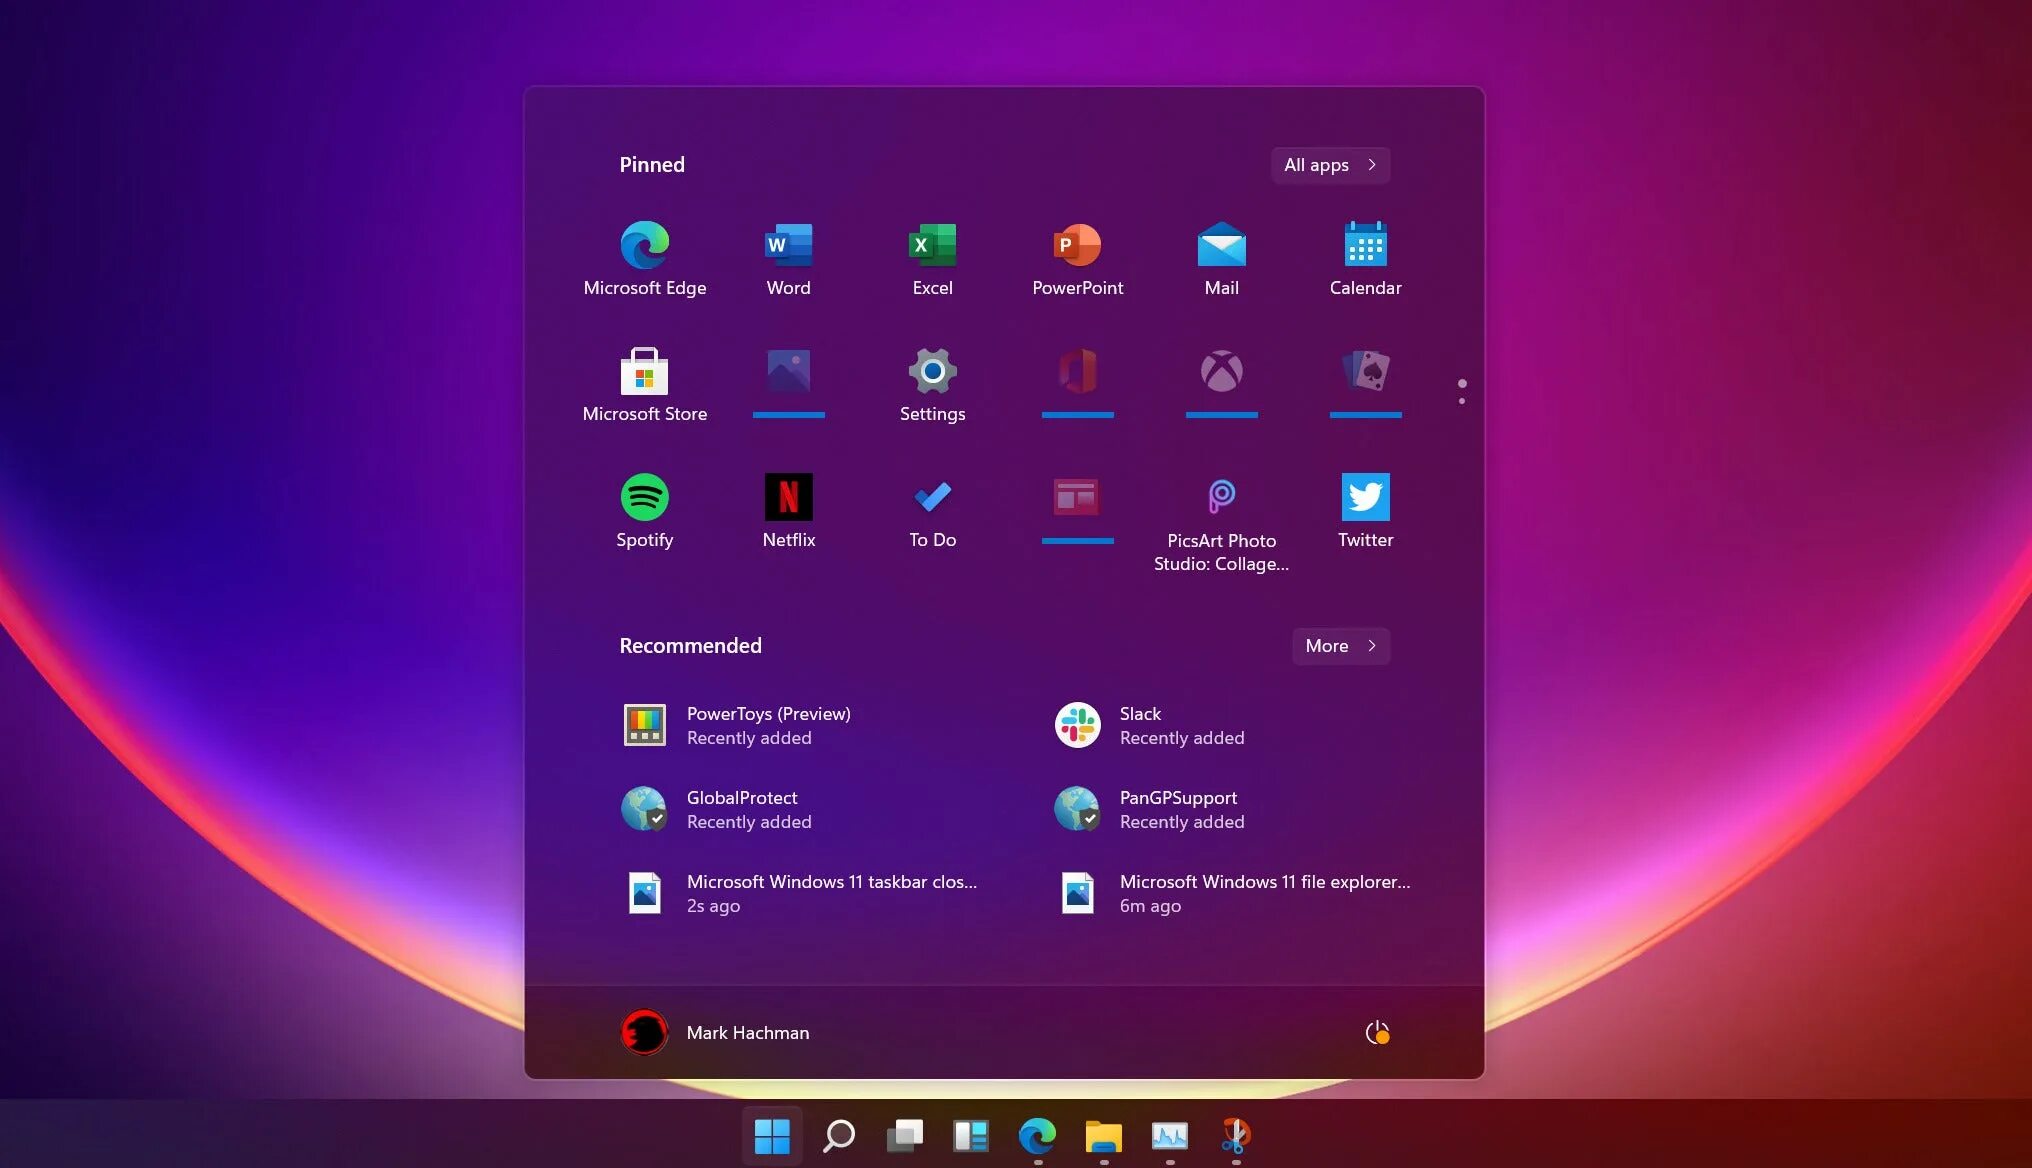Viewport: 2032px width, 1168px height.
Task: Select Microsoft Edge taskbar icon
Action: click(x=1036, y=1137)
